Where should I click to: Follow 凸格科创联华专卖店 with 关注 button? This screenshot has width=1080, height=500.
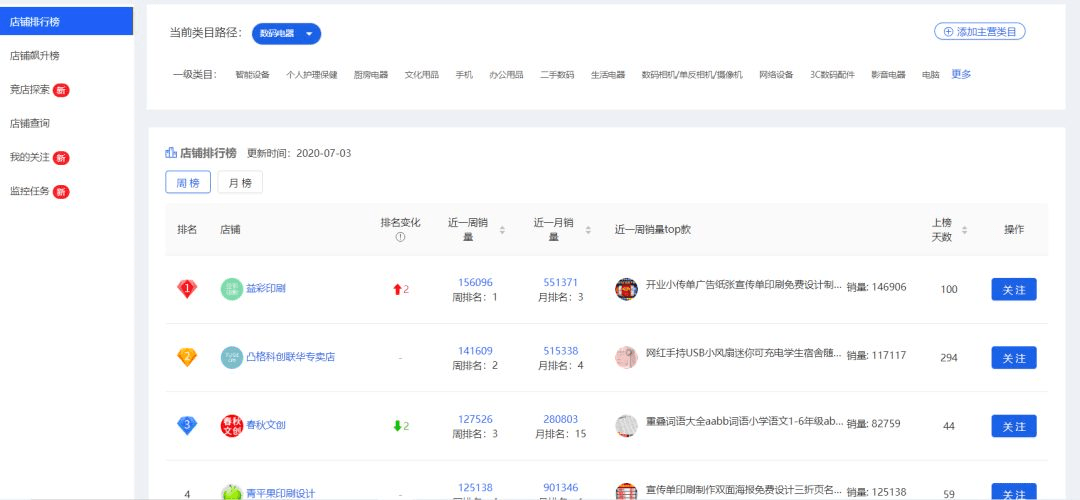coord(1014,357)
